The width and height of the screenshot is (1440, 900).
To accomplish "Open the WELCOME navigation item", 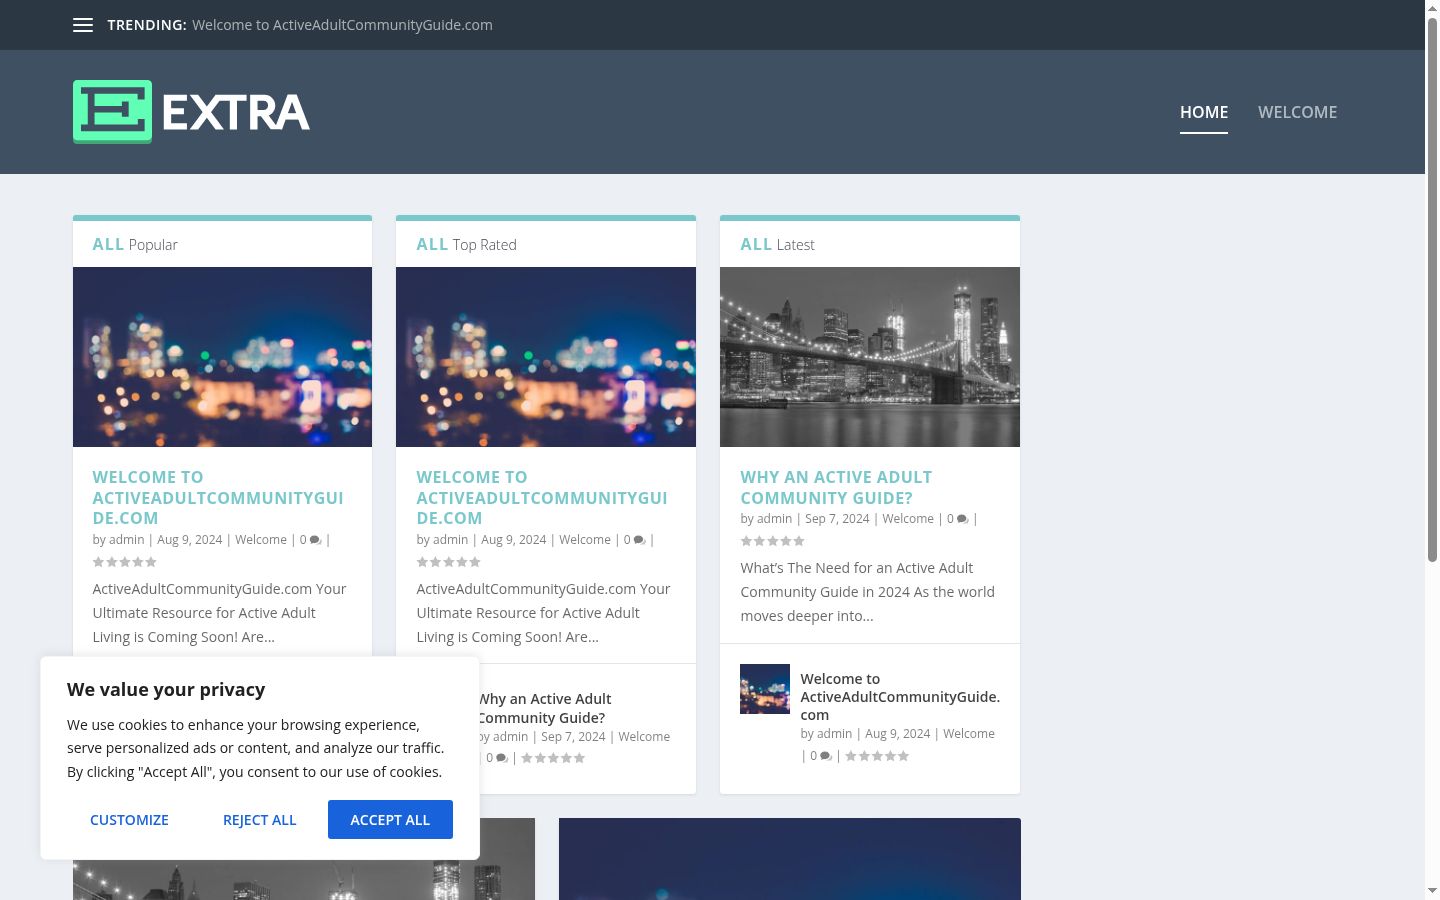I will click(1297, 112).
